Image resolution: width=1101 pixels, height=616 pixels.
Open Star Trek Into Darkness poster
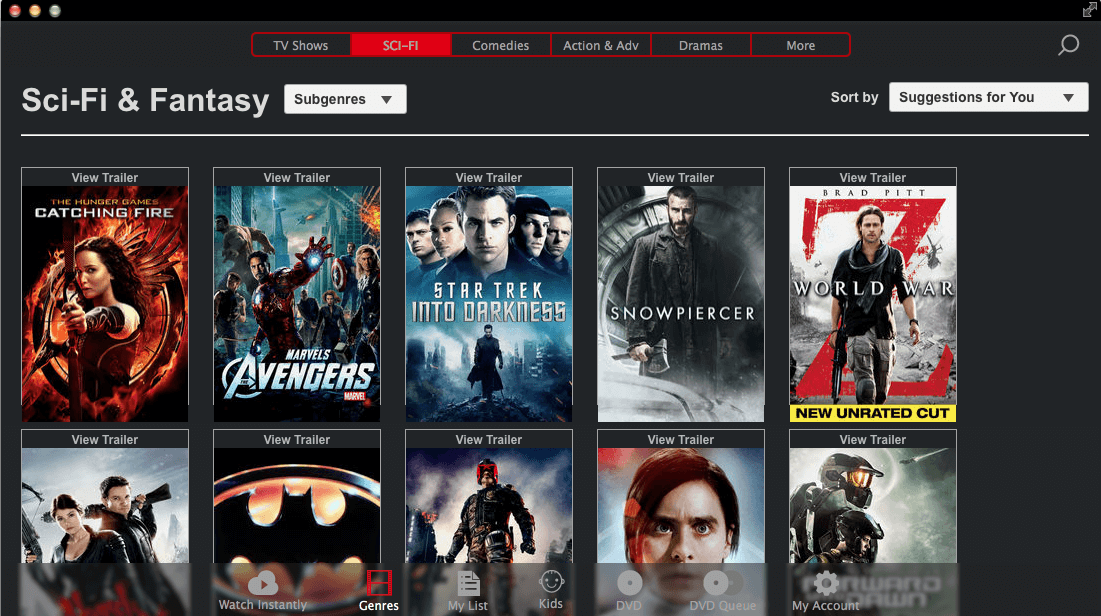tap(489, 303)
